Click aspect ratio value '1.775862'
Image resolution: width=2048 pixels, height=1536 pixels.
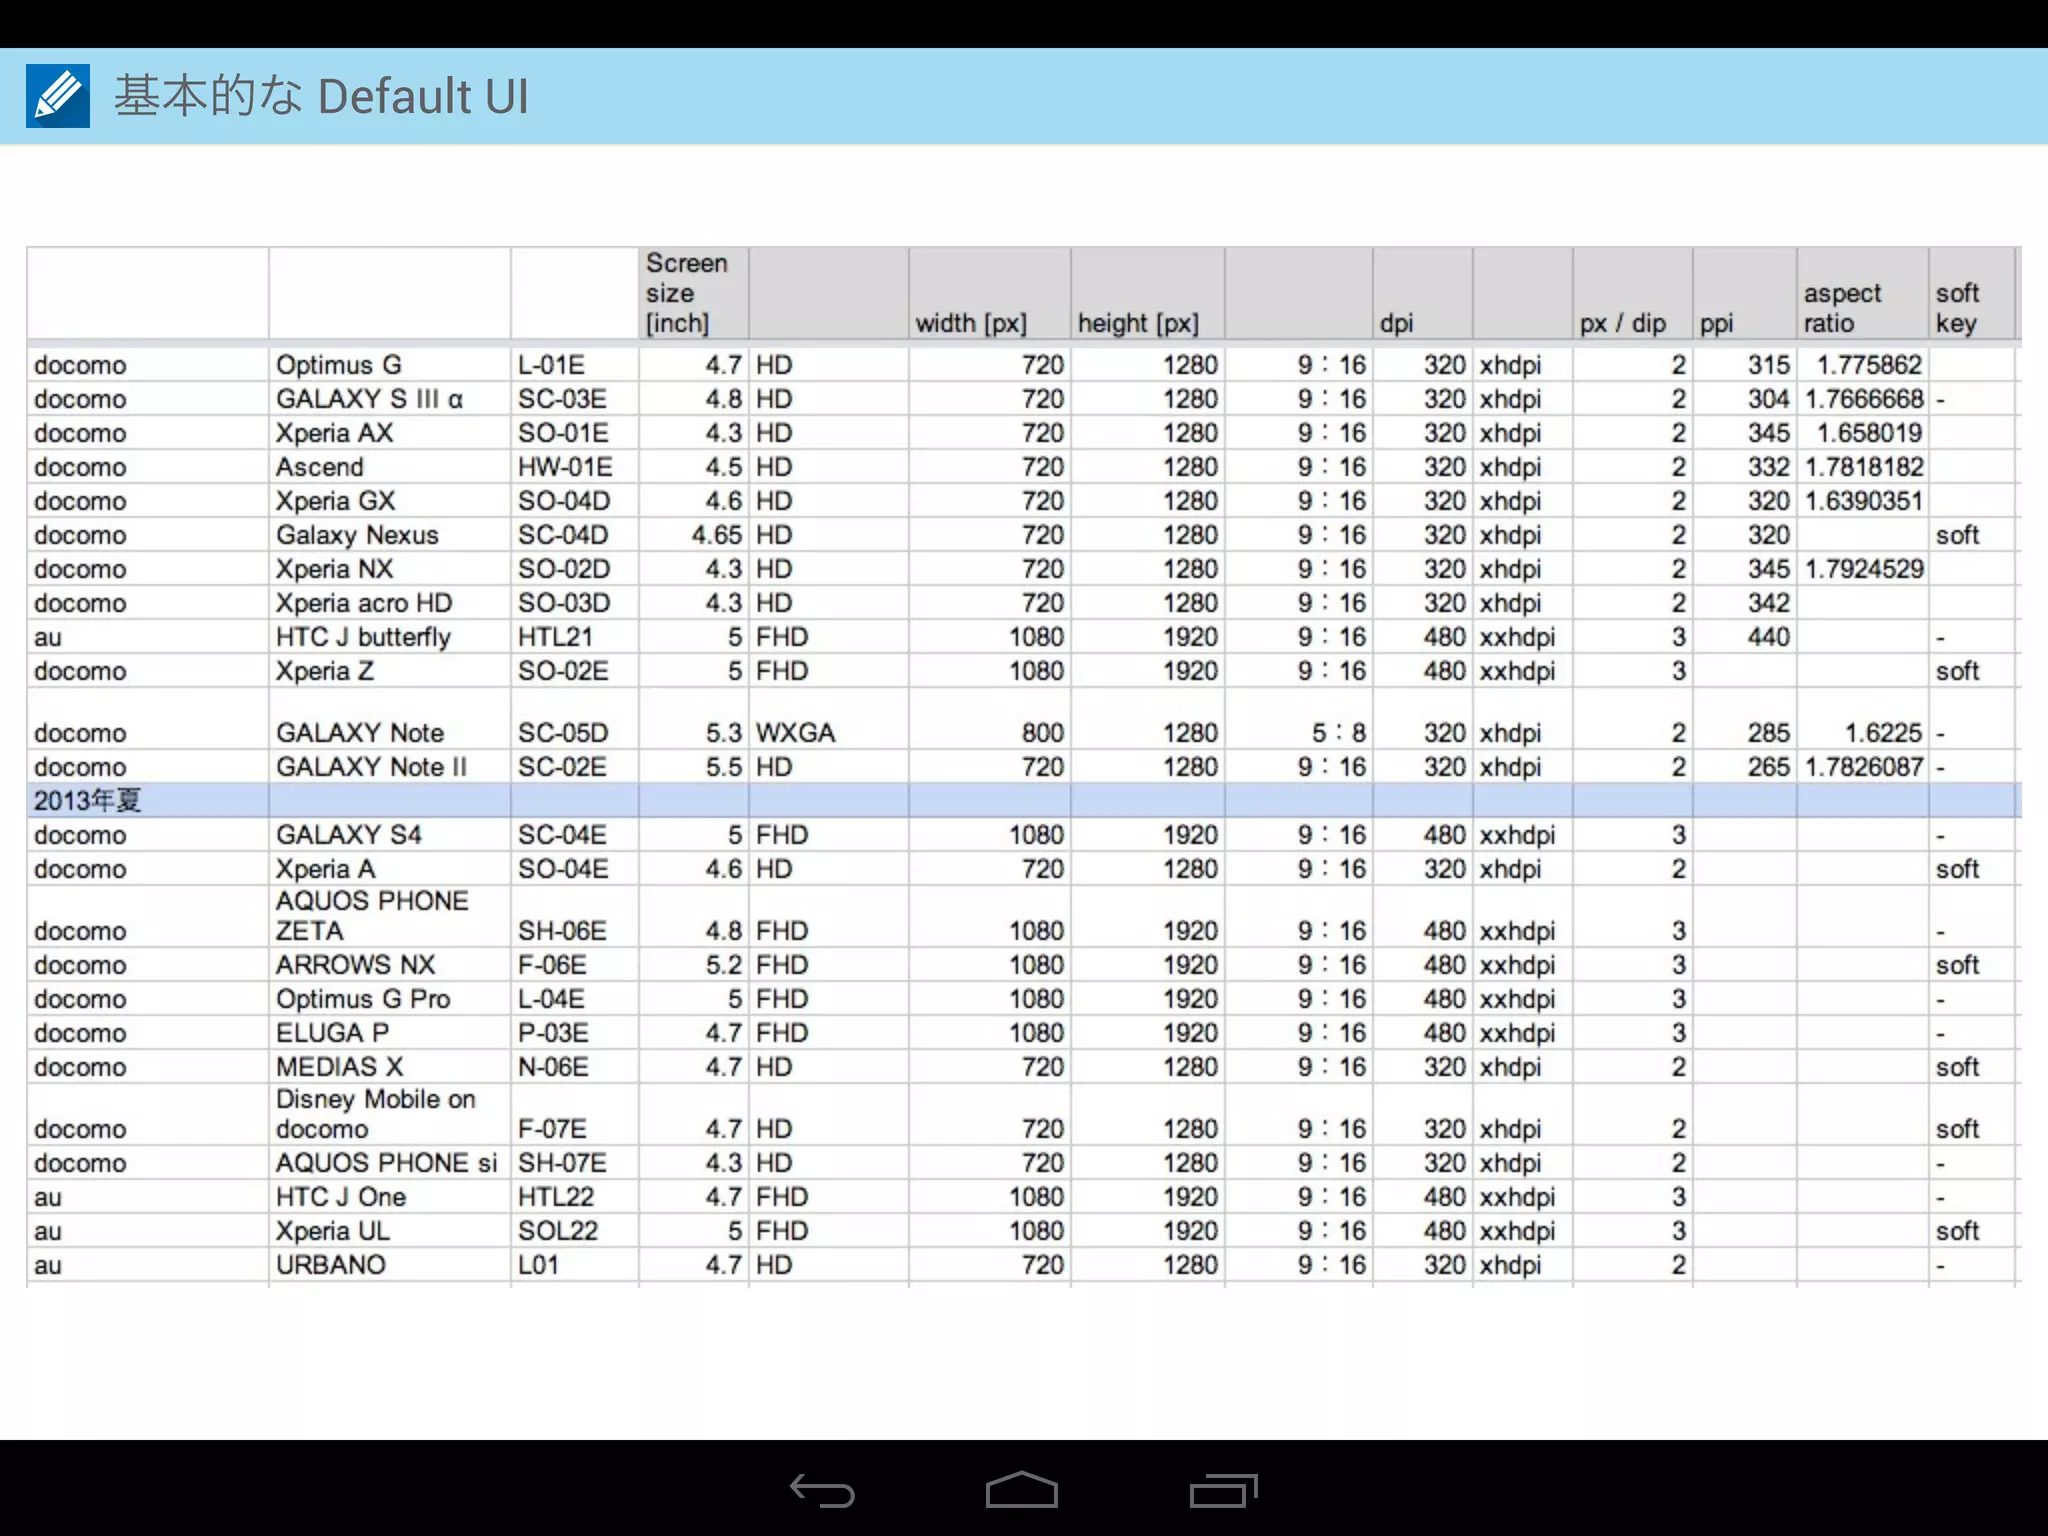coord(1869,365)
